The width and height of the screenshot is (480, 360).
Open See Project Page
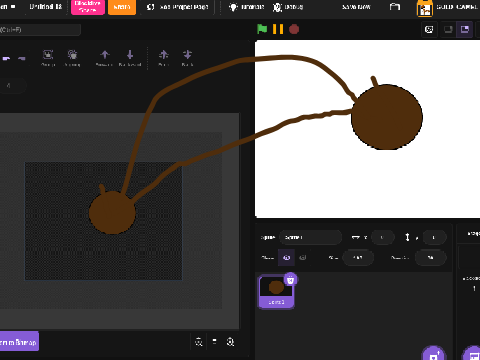pyautogui.click(x=178, y=7)
